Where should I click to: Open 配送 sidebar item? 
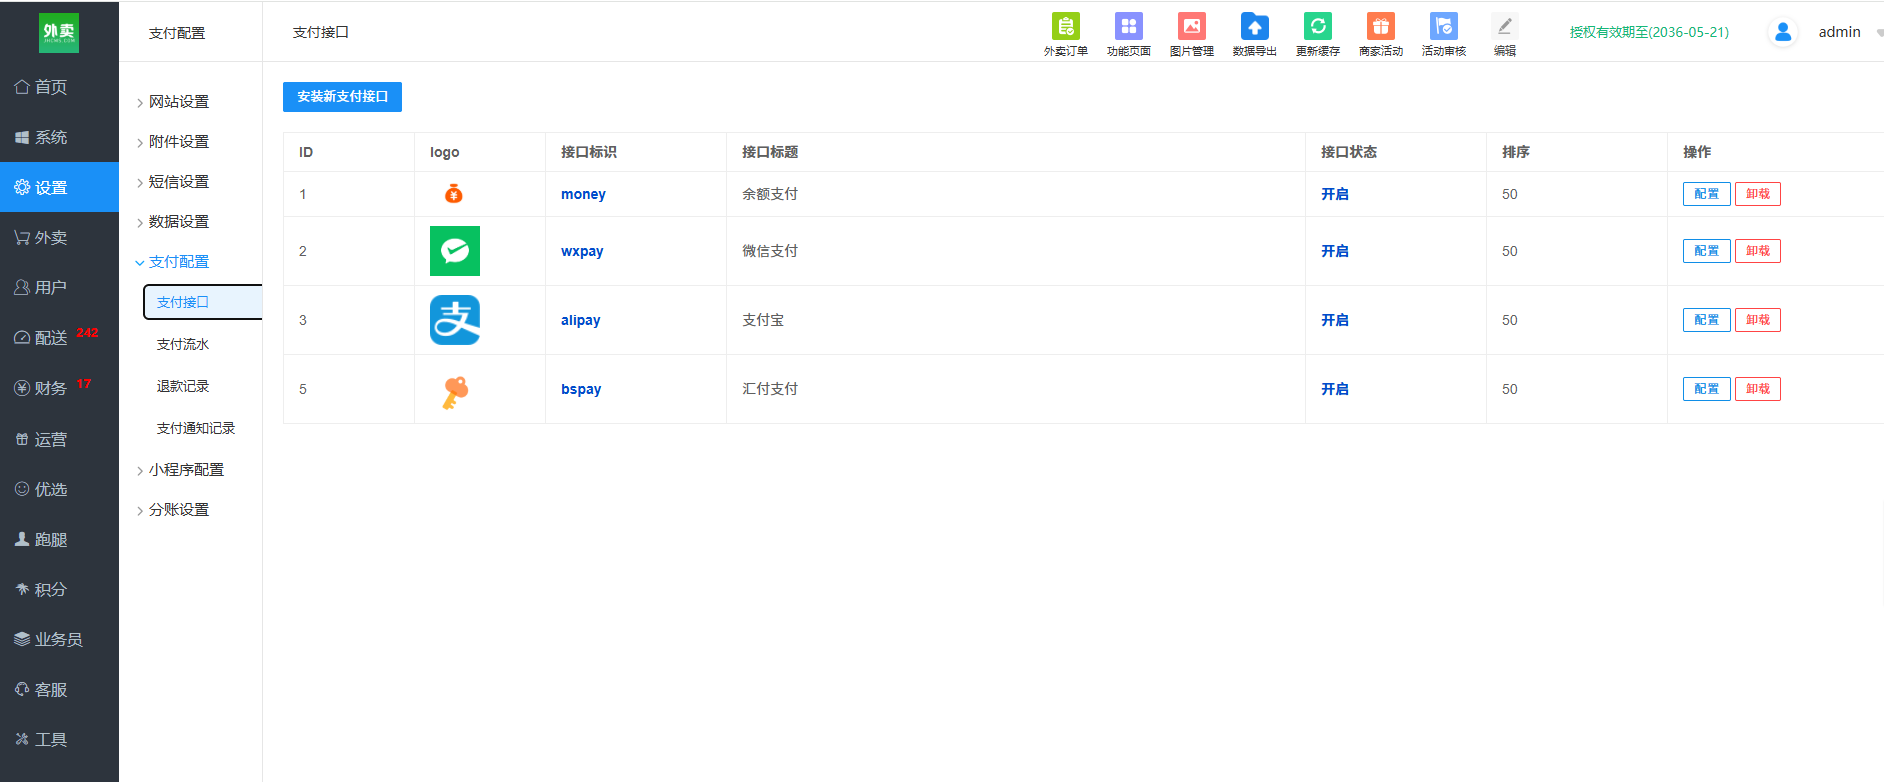tap(59, 337)
